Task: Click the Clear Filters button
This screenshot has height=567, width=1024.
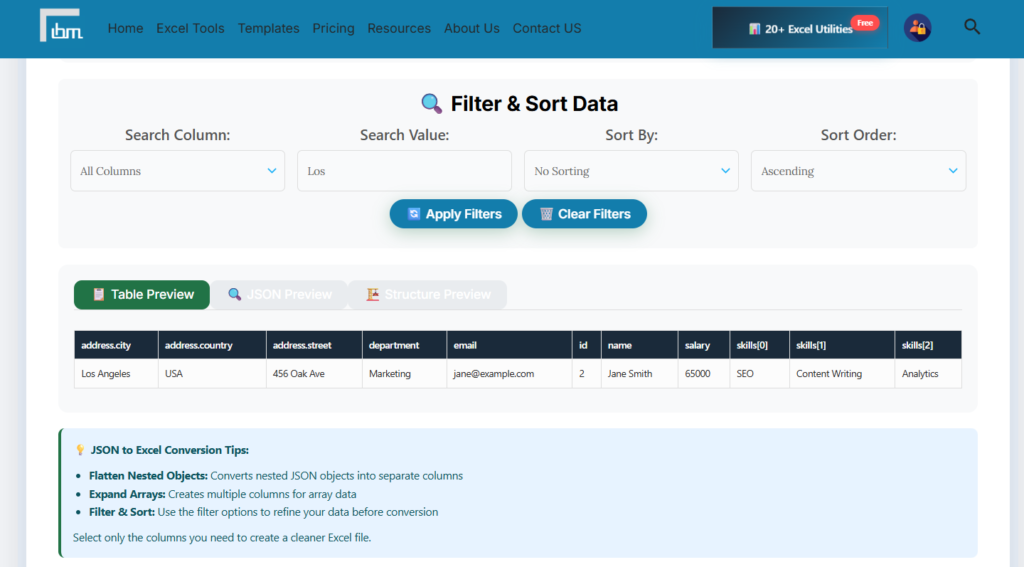Action: [x=584, y=214]
